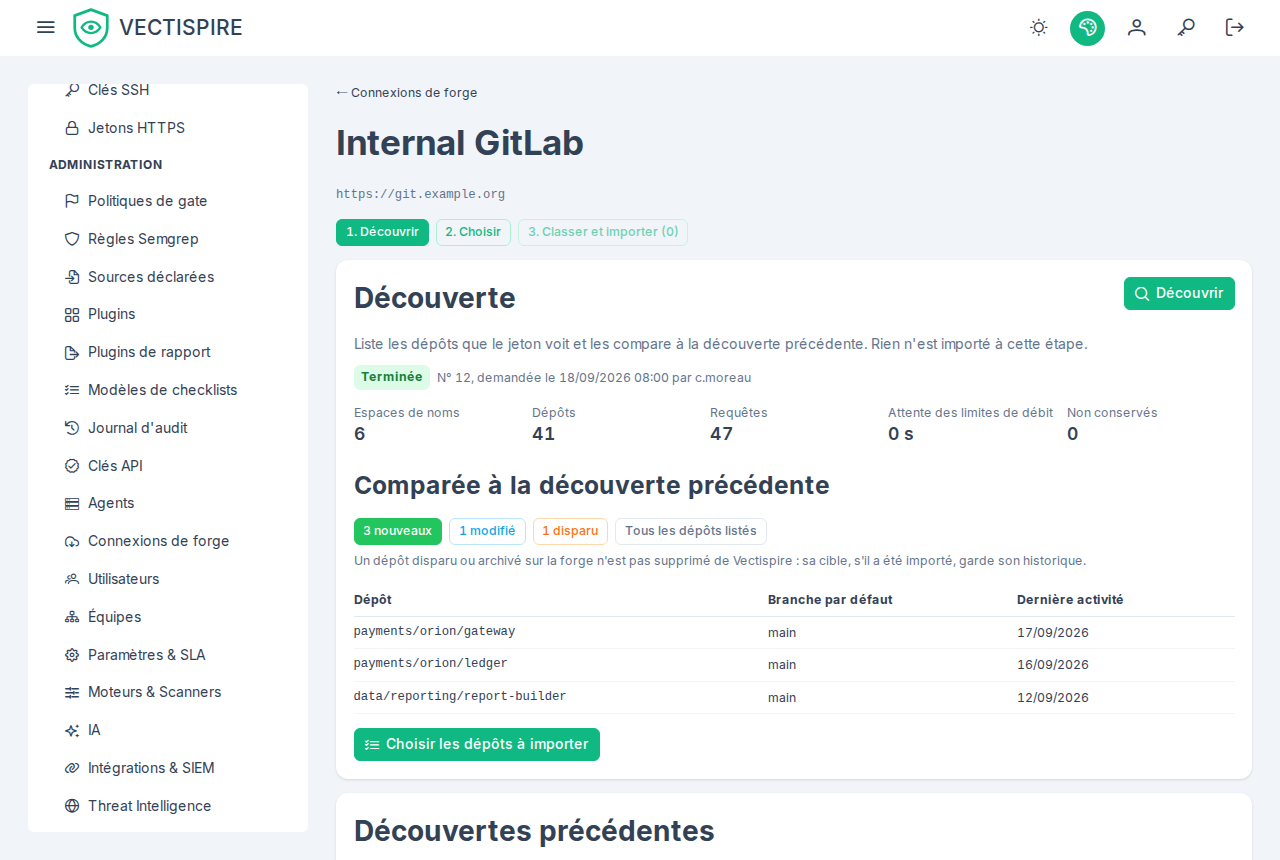
Task: Click payments/orion/ledger repository row
Action: (794, 665)
